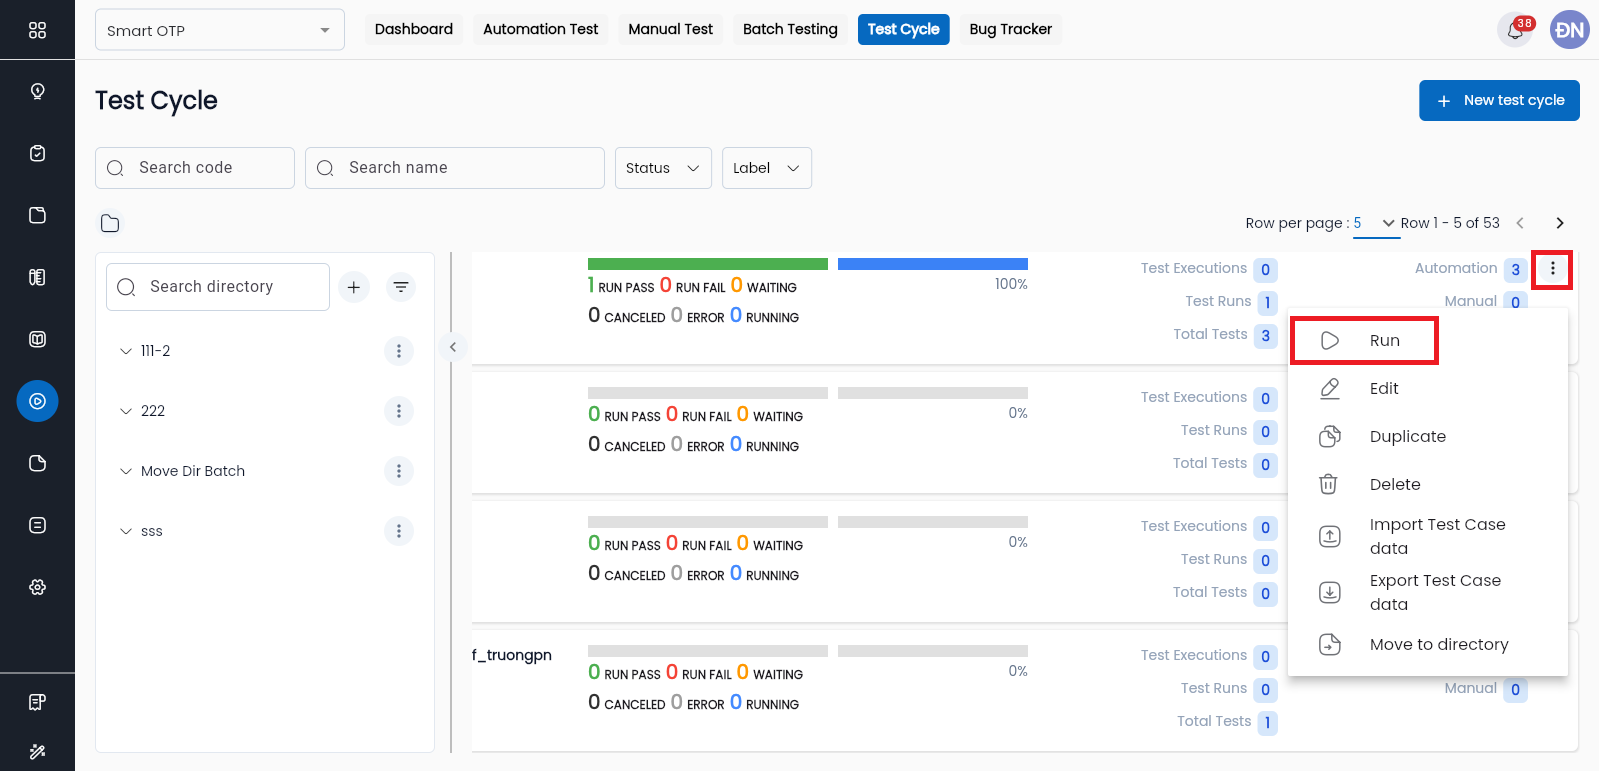This screenshot has height=771, width=1599.
Task: Open the Status filter dropdown
Action: tap(662, 168)
